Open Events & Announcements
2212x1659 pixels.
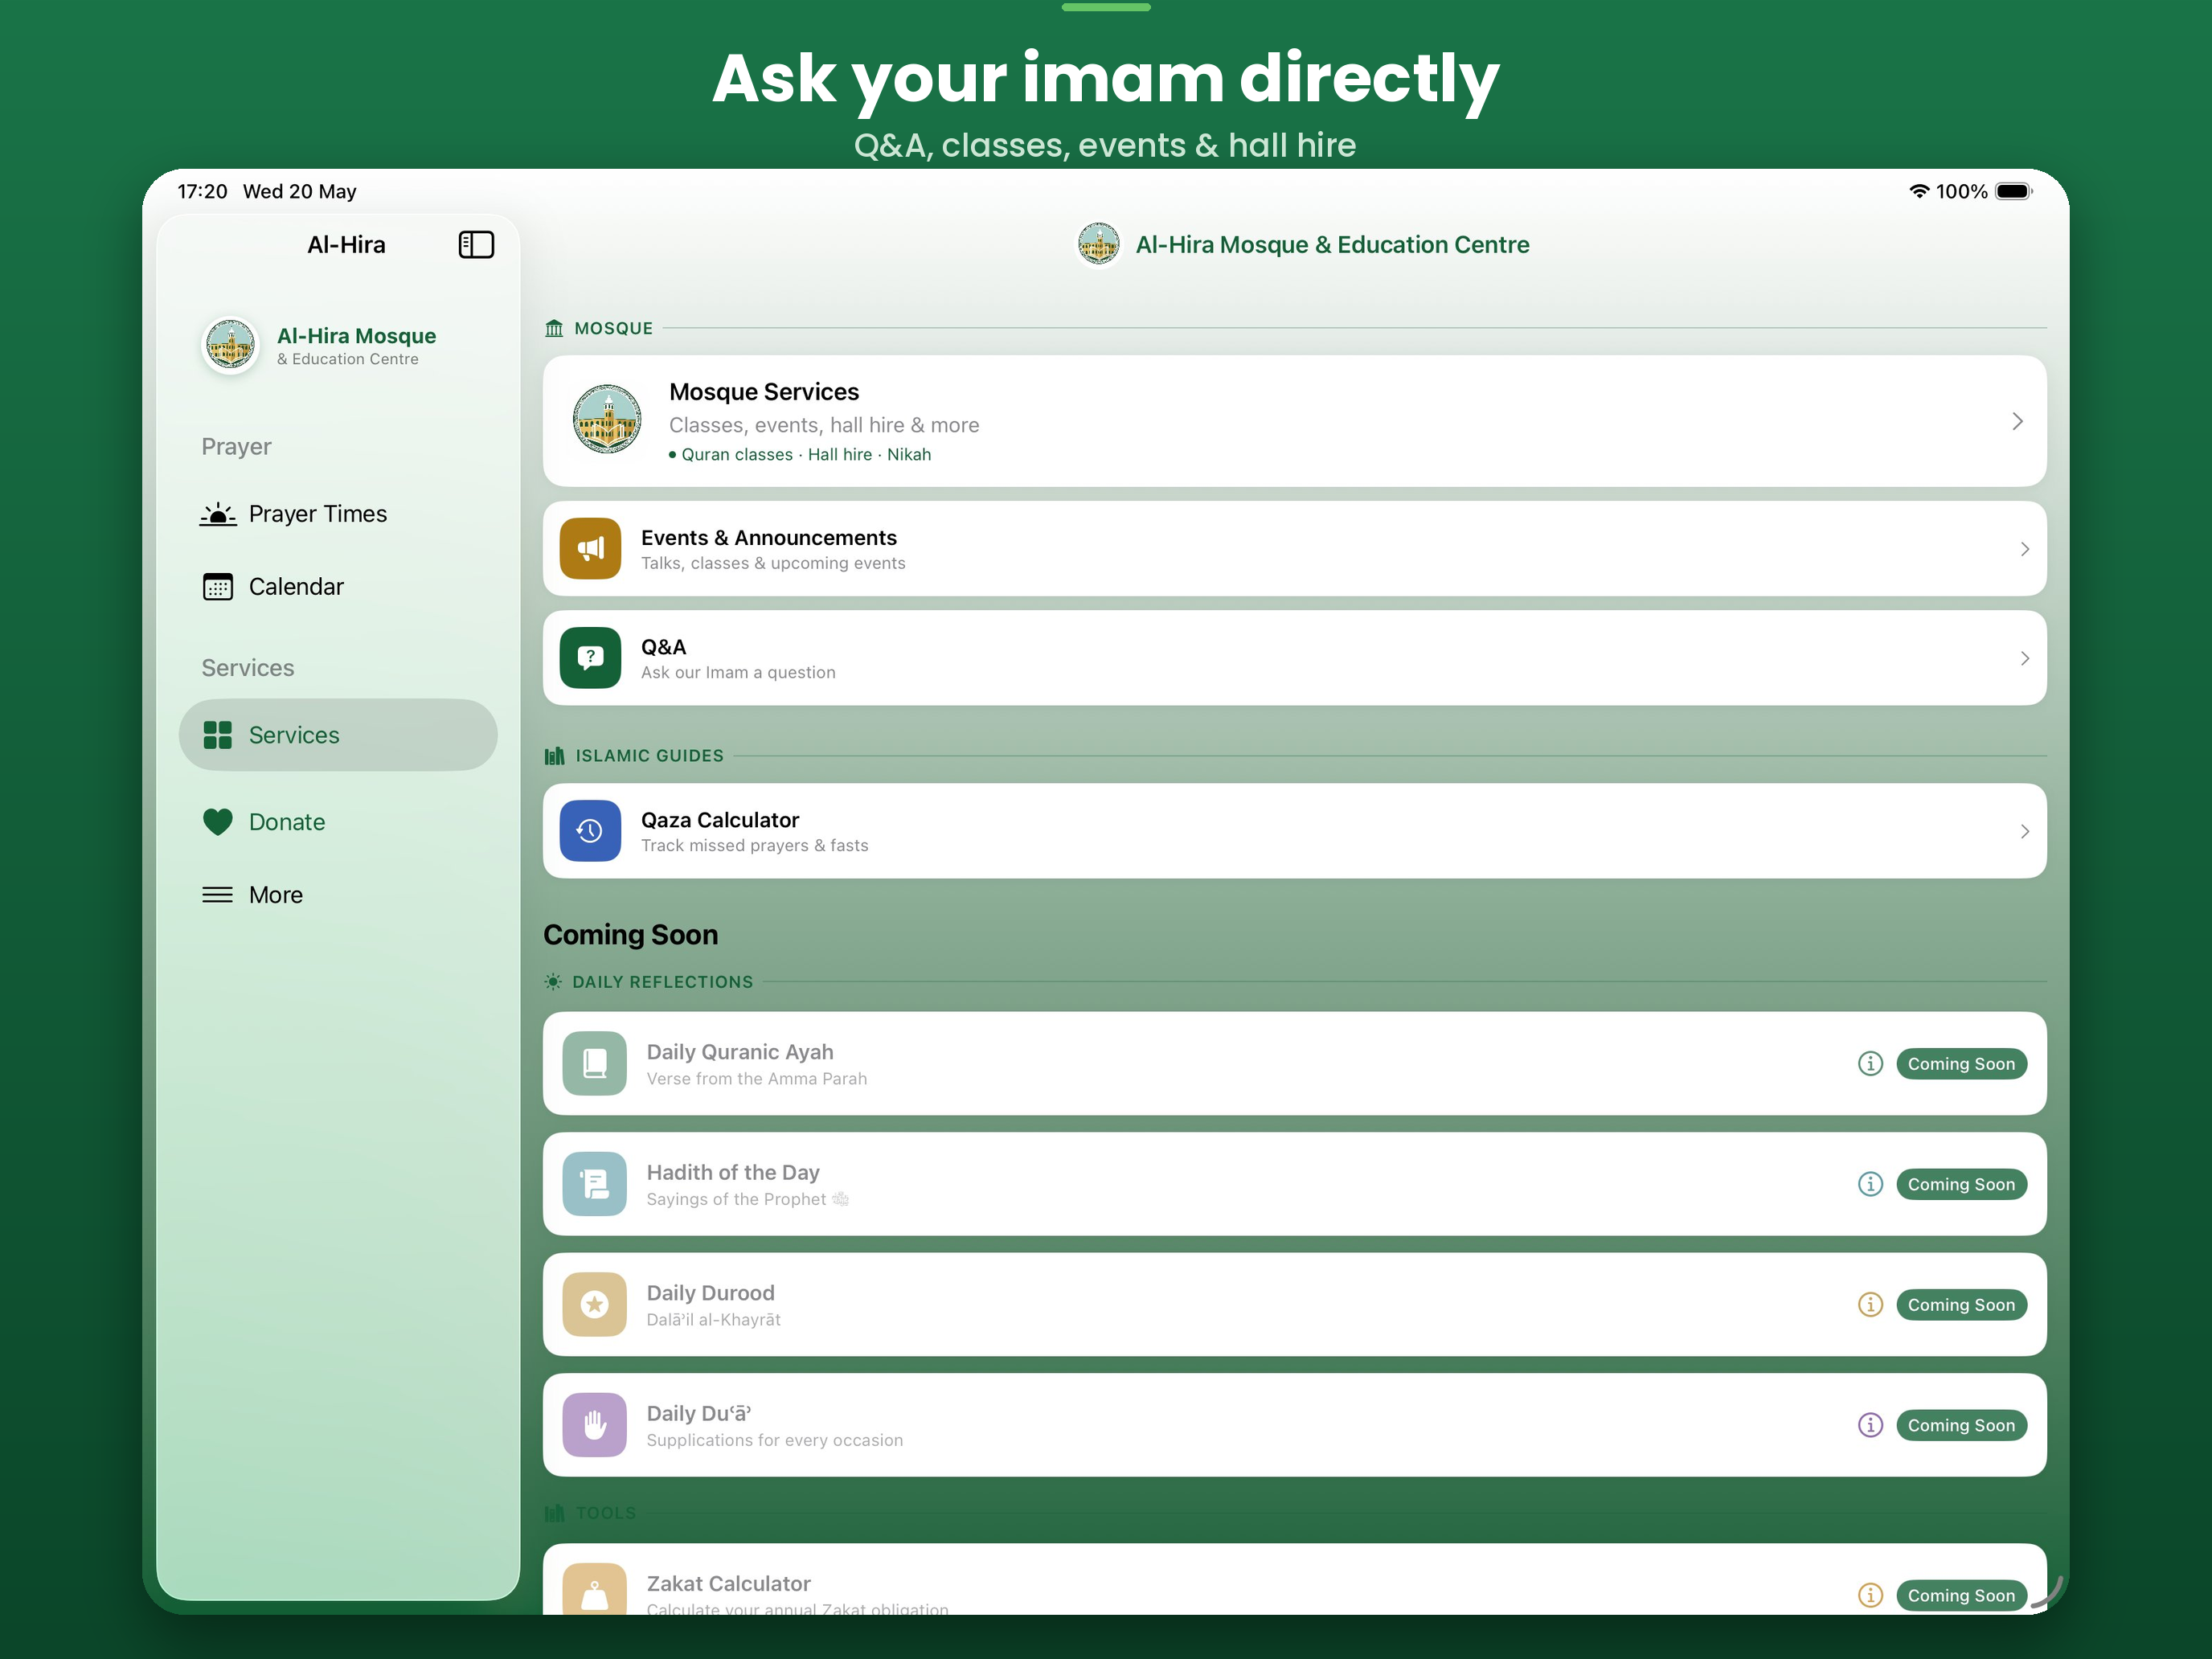(x=1294, y=549)
